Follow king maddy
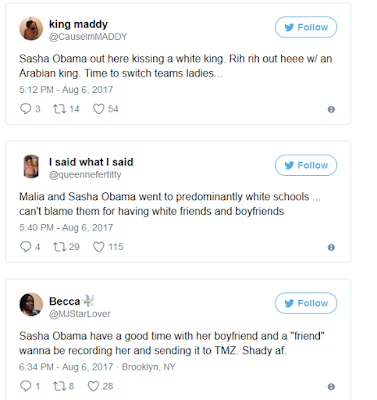The image size is (377, 400). pos(306,27)
